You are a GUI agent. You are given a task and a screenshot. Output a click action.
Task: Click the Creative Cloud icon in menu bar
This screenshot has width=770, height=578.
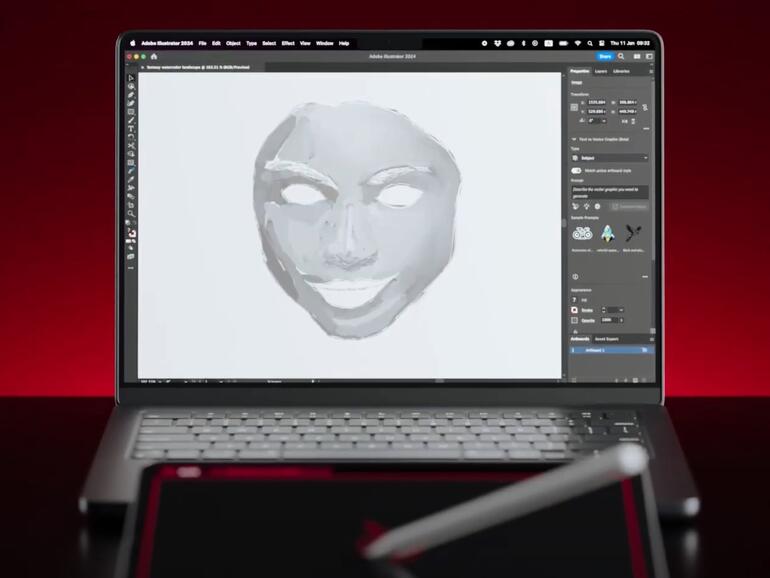click(x=511, y=43)
